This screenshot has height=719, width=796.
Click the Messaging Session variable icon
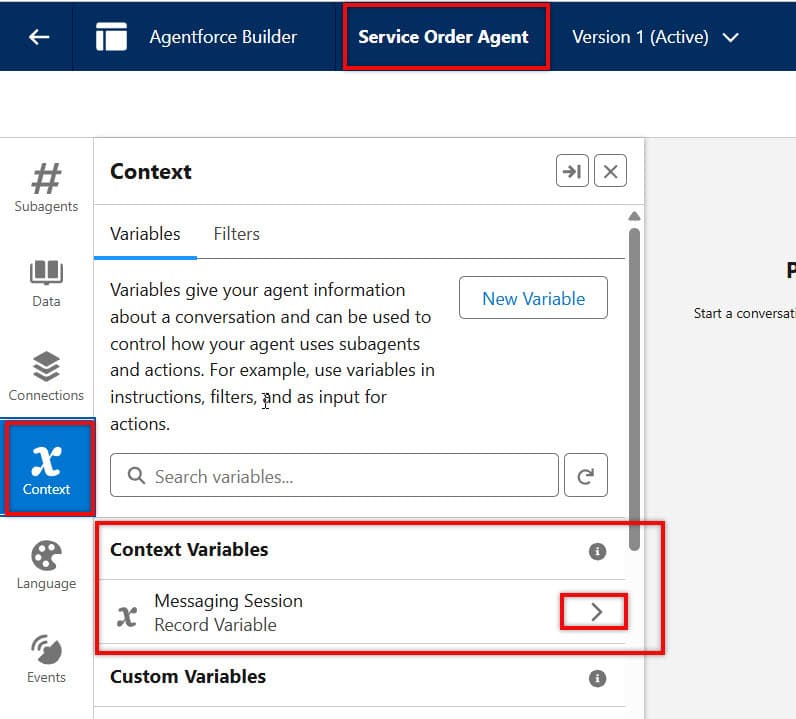(x=126, y=616)
